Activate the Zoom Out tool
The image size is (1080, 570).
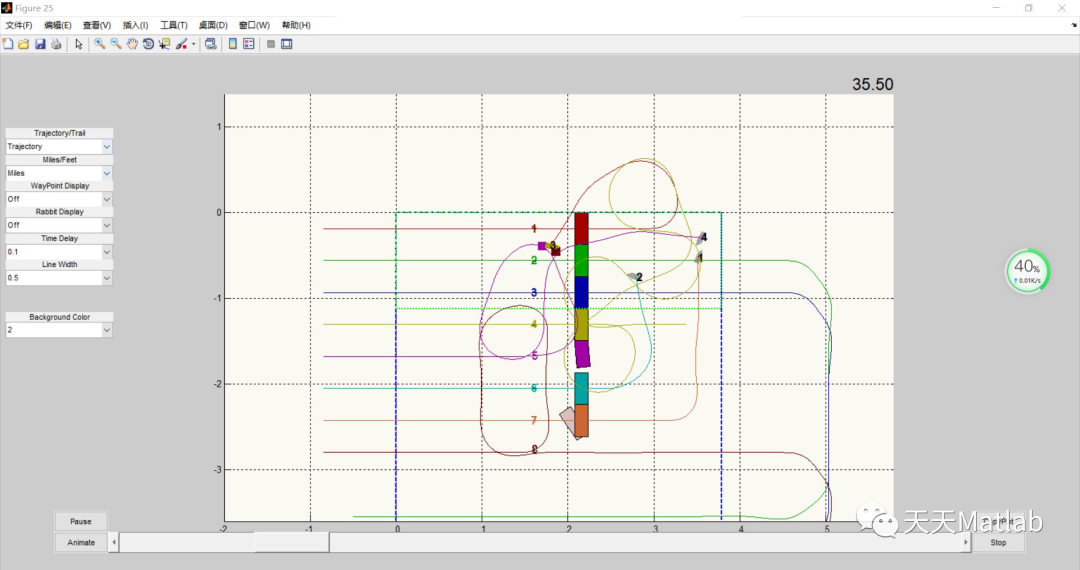tap(116, 44)
